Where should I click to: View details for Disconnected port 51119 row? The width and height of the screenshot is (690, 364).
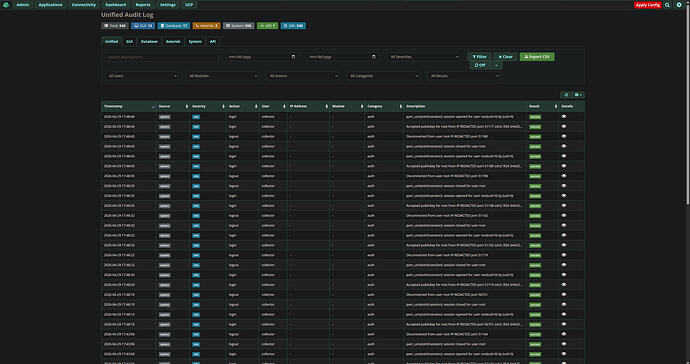pyautogui.click(x=564, y=255)
